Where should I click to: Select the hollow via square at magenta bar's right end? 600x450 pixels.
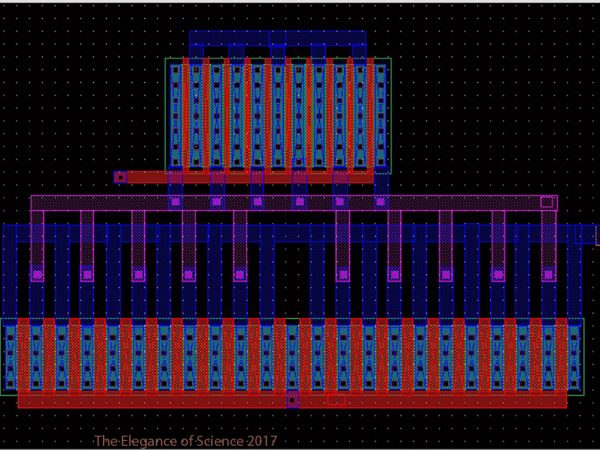[x=547, y=202]
